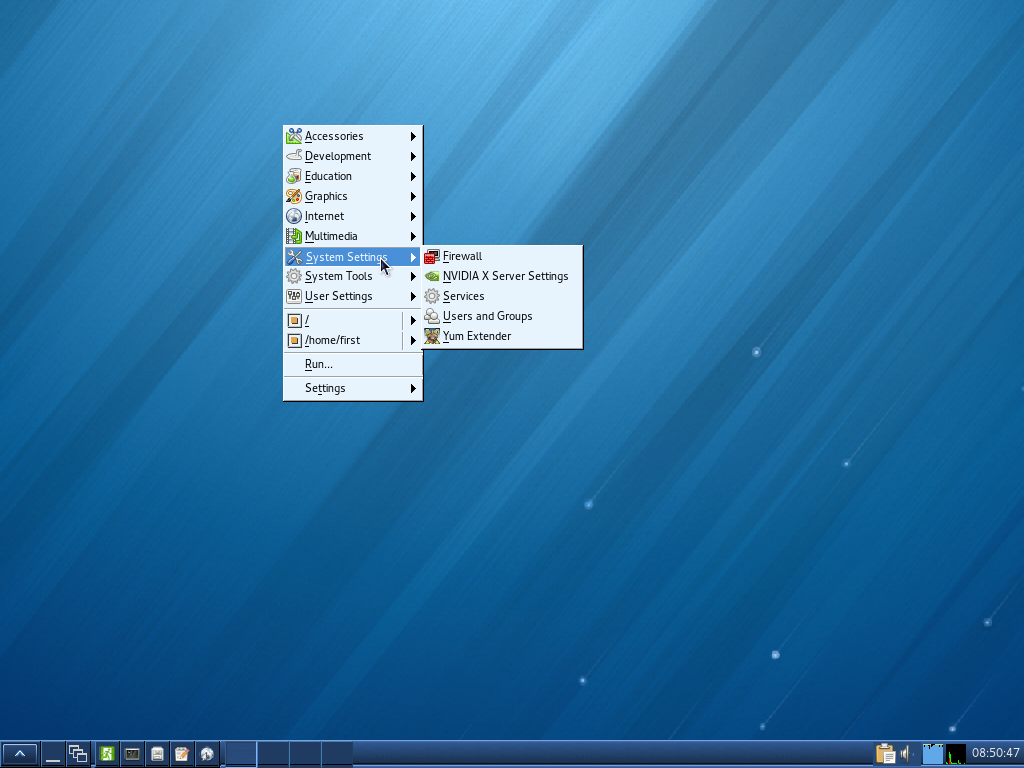Open the Internet category
The image size is (1024, 768).
point(353,216)
